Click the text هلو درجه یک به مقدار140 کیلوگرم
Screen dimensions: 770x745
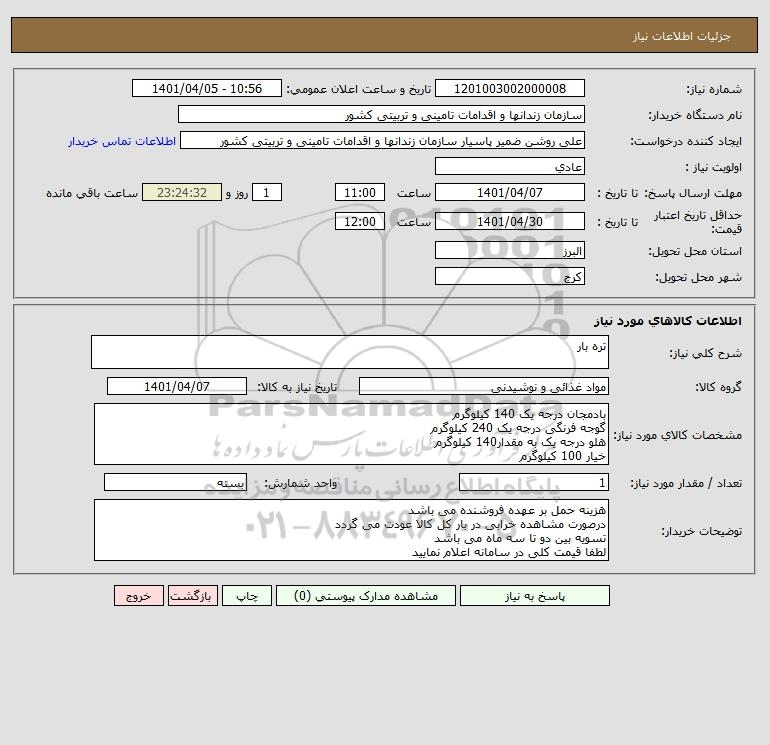(520, 442)
